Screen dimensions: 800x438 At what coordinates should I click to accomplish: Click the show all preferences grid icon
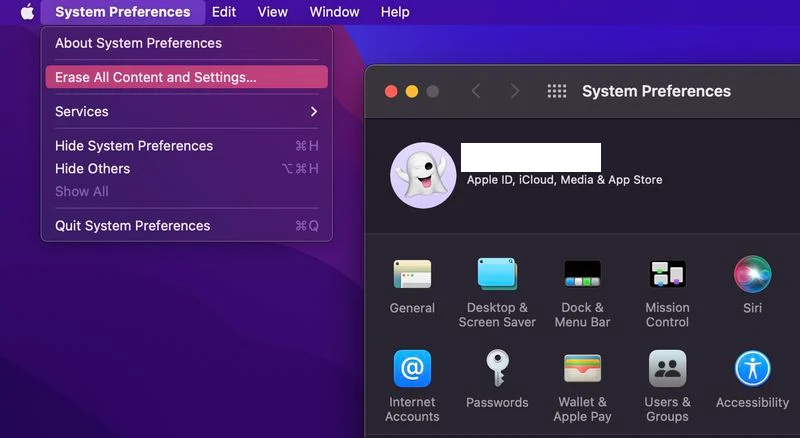(557, 91)
